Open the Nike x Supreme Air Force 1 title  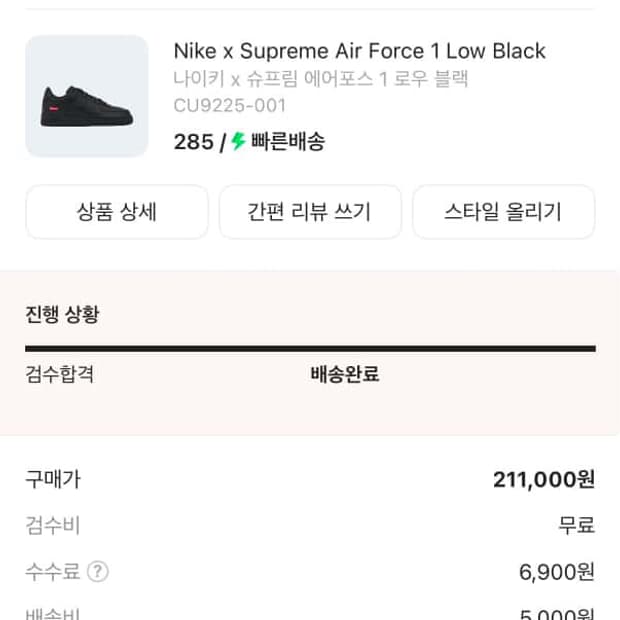point(359,51)
